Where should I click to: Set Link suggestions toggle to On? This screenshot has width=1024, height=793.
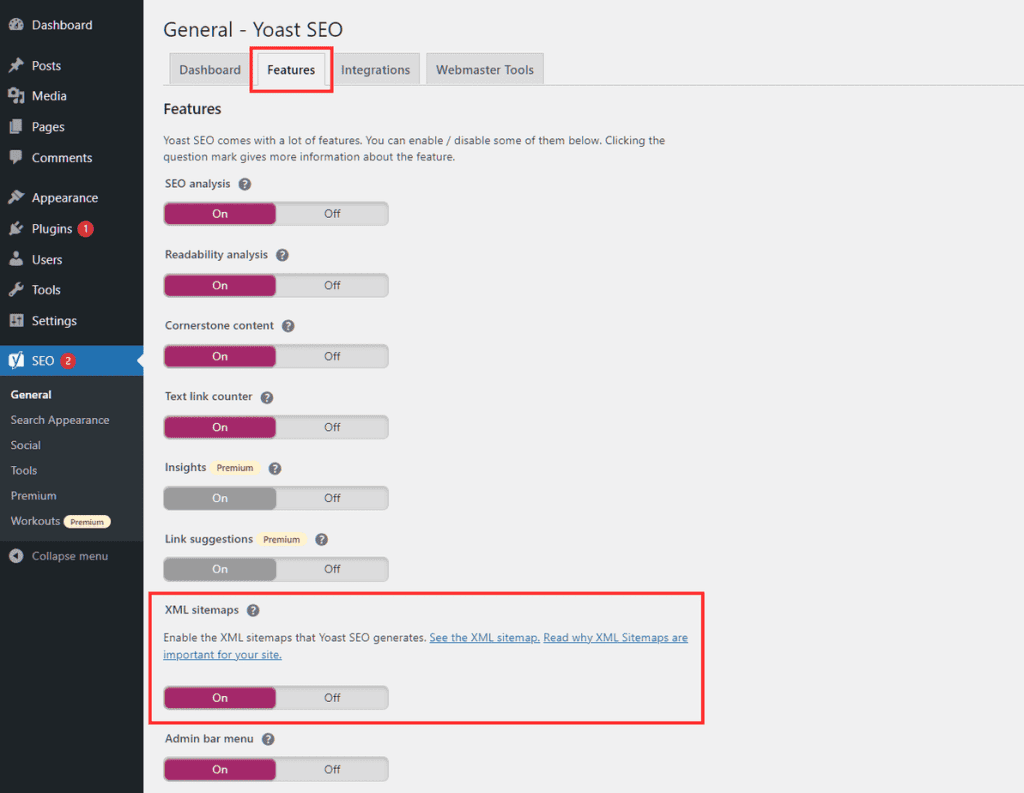click(220, 569)
